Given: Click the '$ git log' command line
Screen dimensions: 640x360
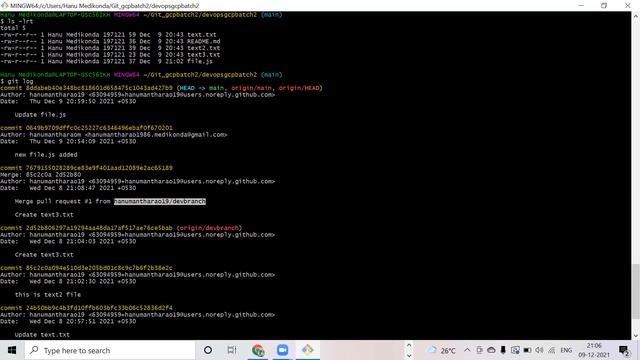Looking at the screenshot, I should 17,81.
